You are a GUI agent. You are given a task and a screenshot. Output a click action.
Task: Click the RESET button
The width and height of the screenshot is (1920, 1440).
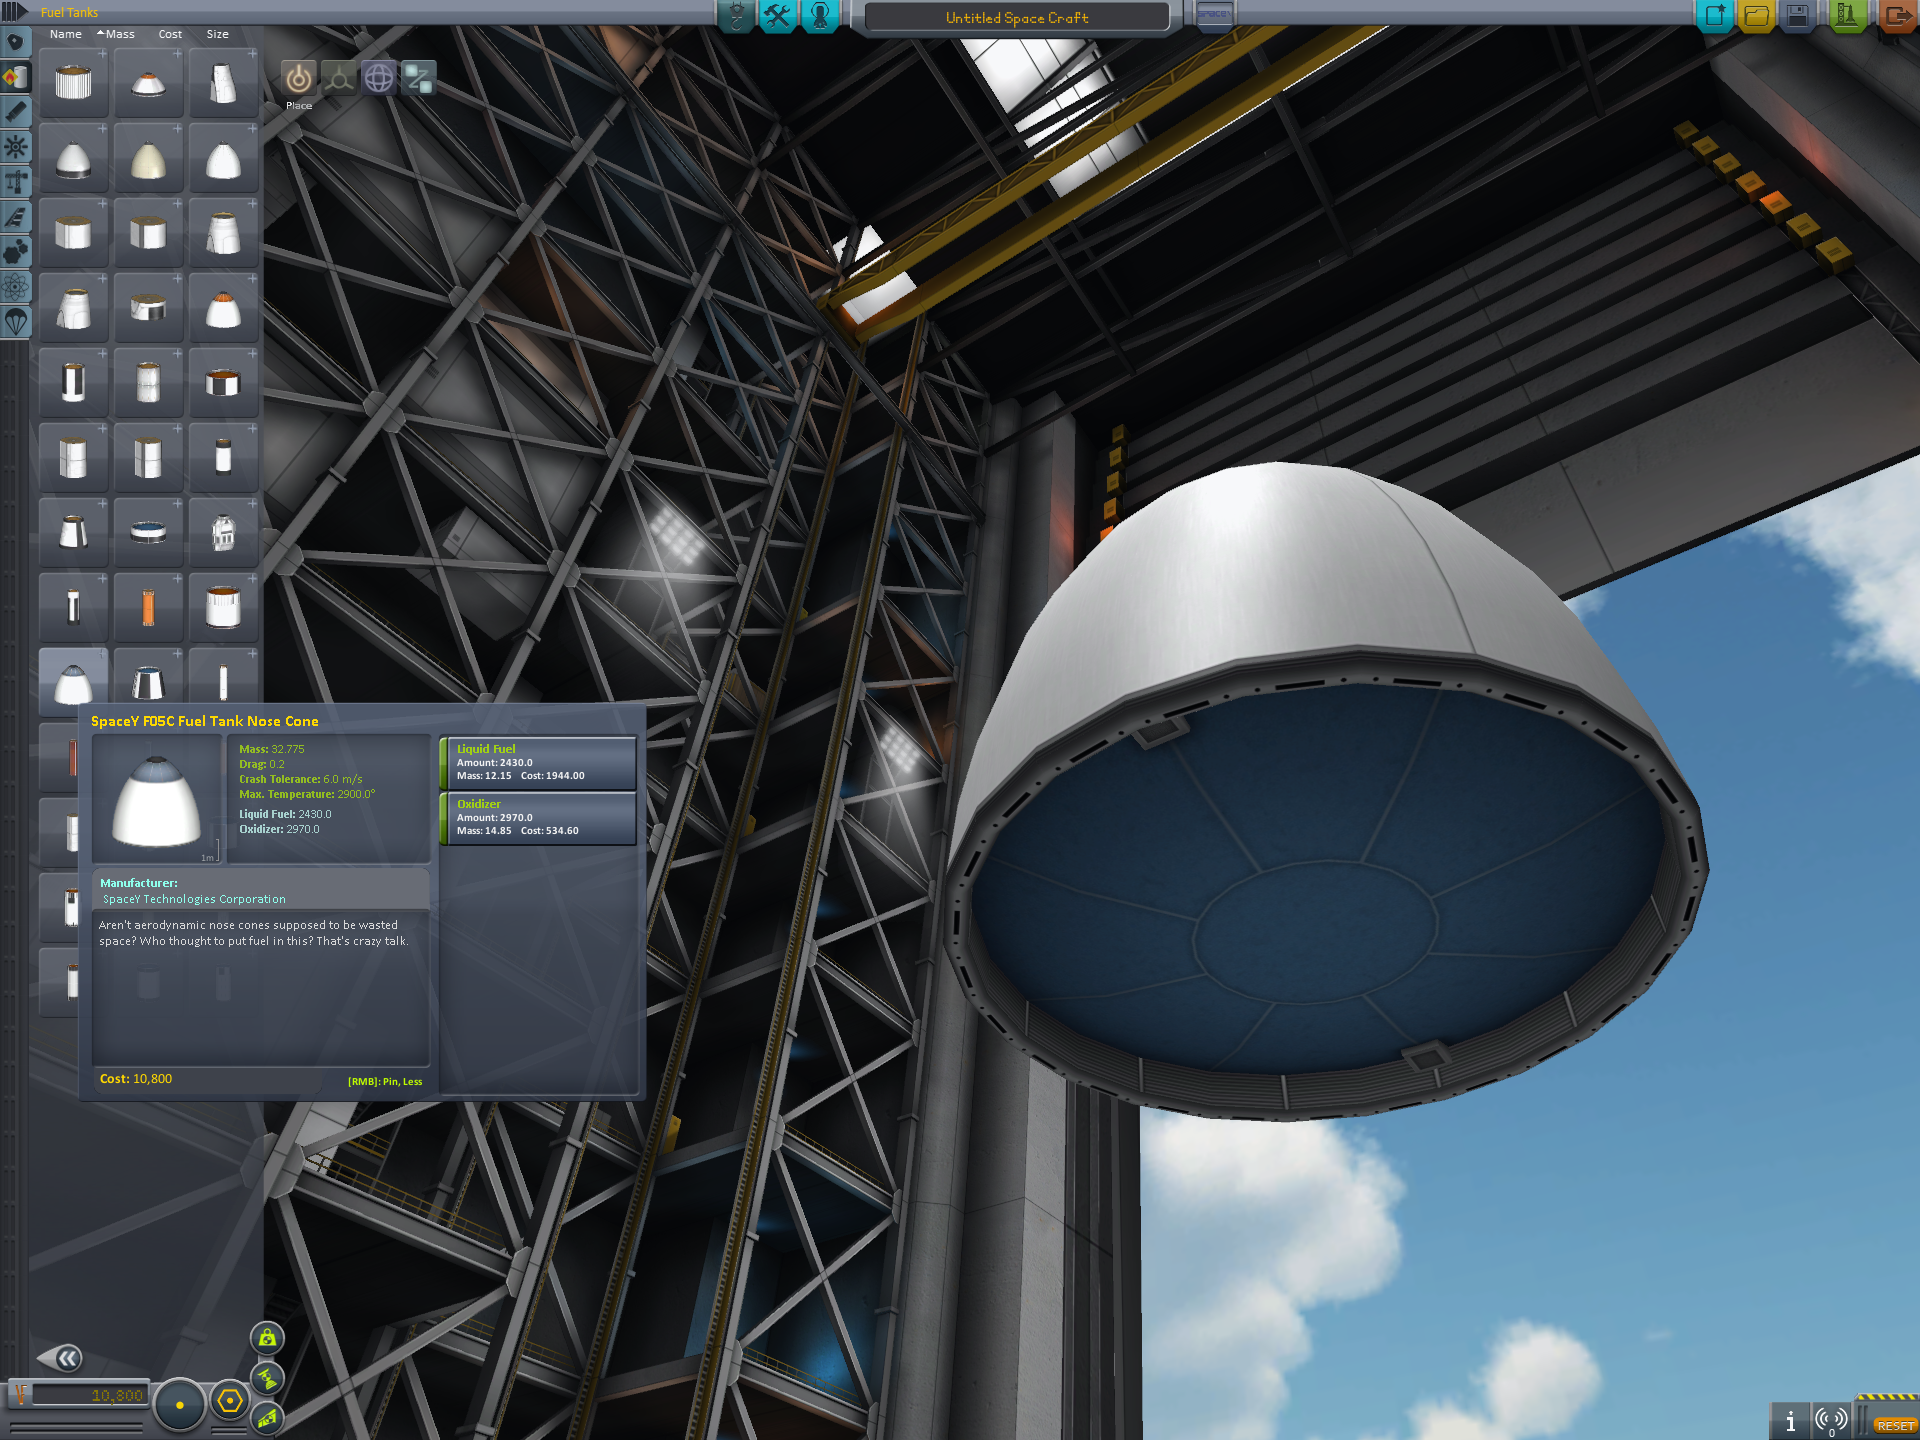[1894, 1425]
